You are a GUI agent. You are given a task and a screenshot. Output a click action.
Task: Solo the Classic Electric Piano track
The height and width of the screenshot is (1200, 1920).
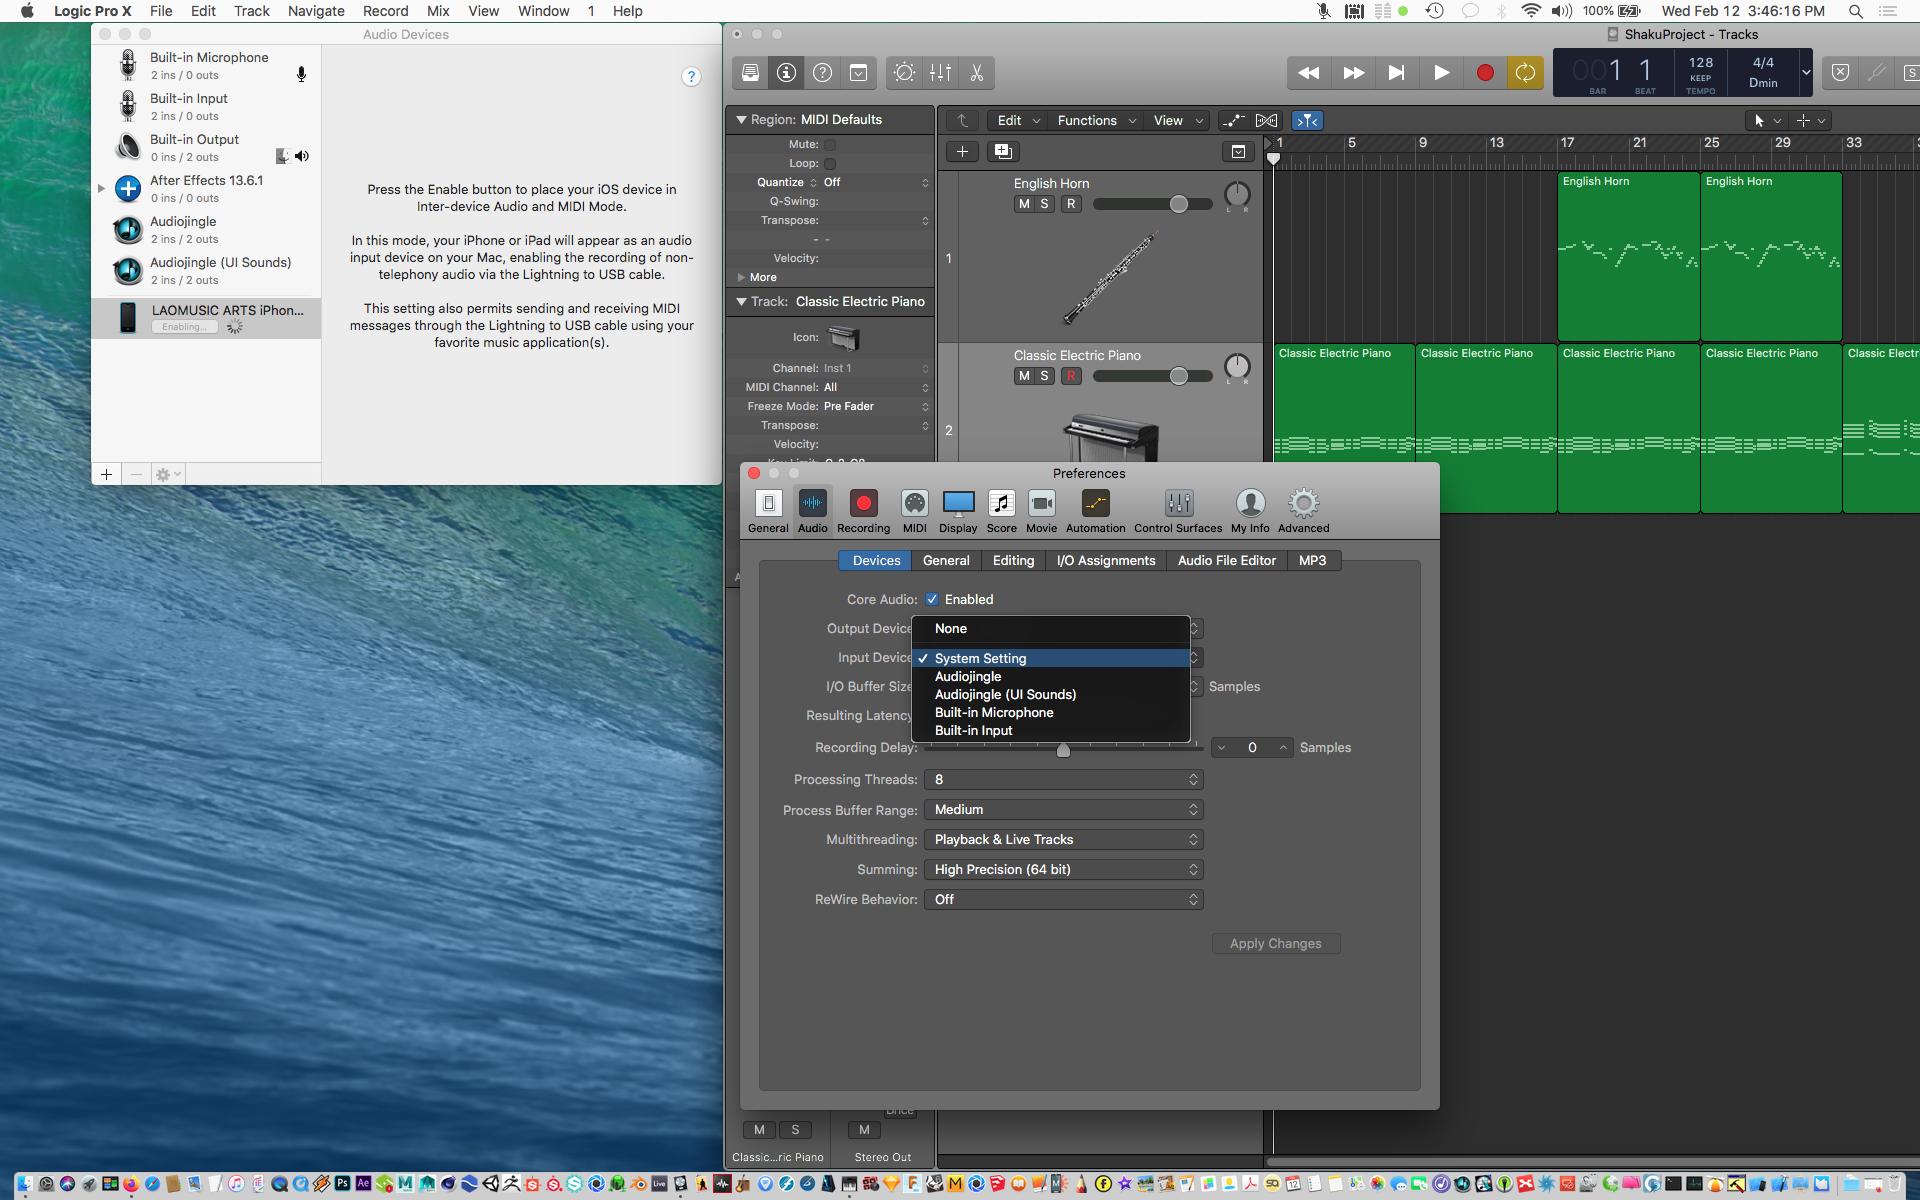1045,376
